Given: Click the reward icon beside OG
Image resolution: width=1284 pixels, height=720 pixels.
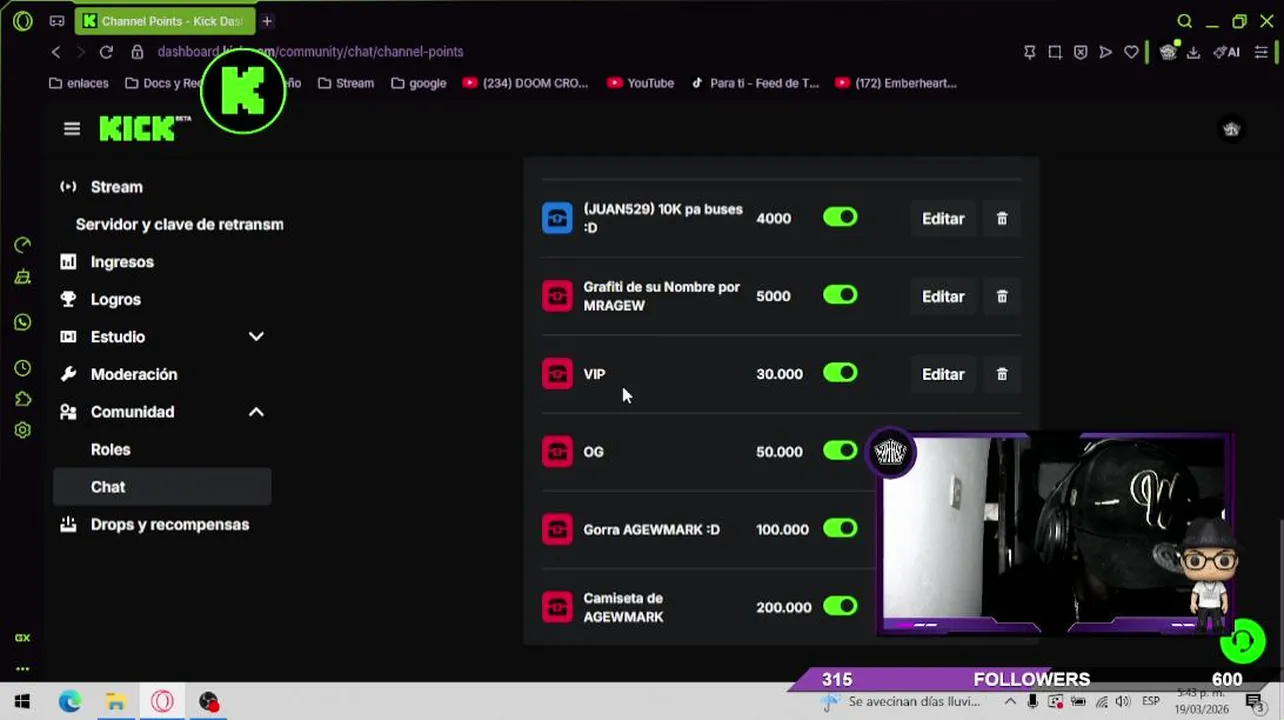Looking at the screenshot, I should tap(557, 451).
